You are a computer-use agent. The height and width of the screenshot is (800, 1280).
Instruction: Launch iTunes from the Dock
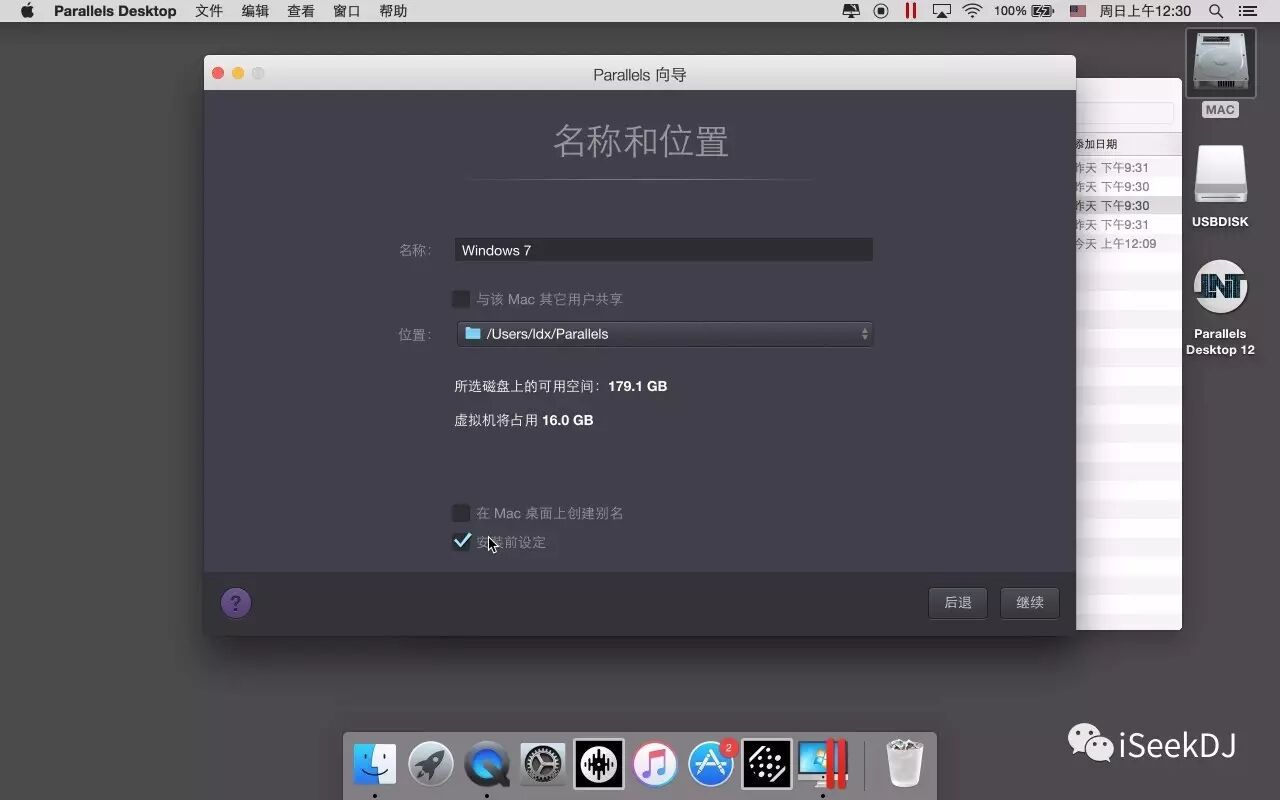(655, 765)
